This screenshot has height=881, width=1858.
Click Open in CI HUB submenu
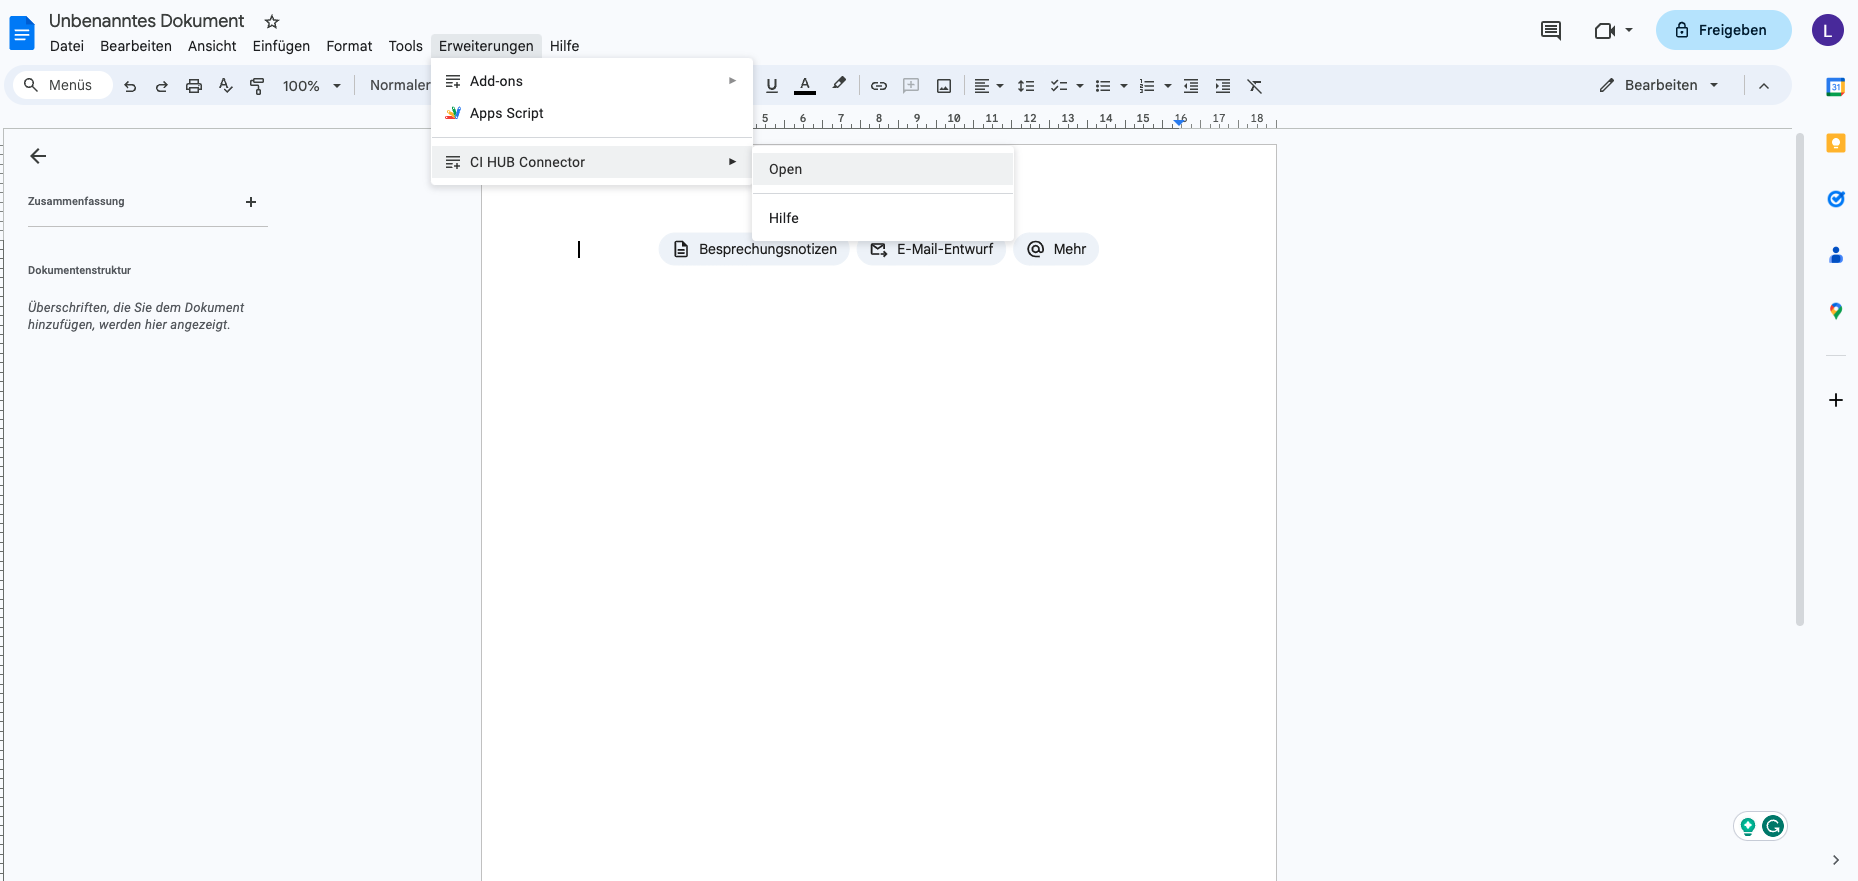pos(883,169)
